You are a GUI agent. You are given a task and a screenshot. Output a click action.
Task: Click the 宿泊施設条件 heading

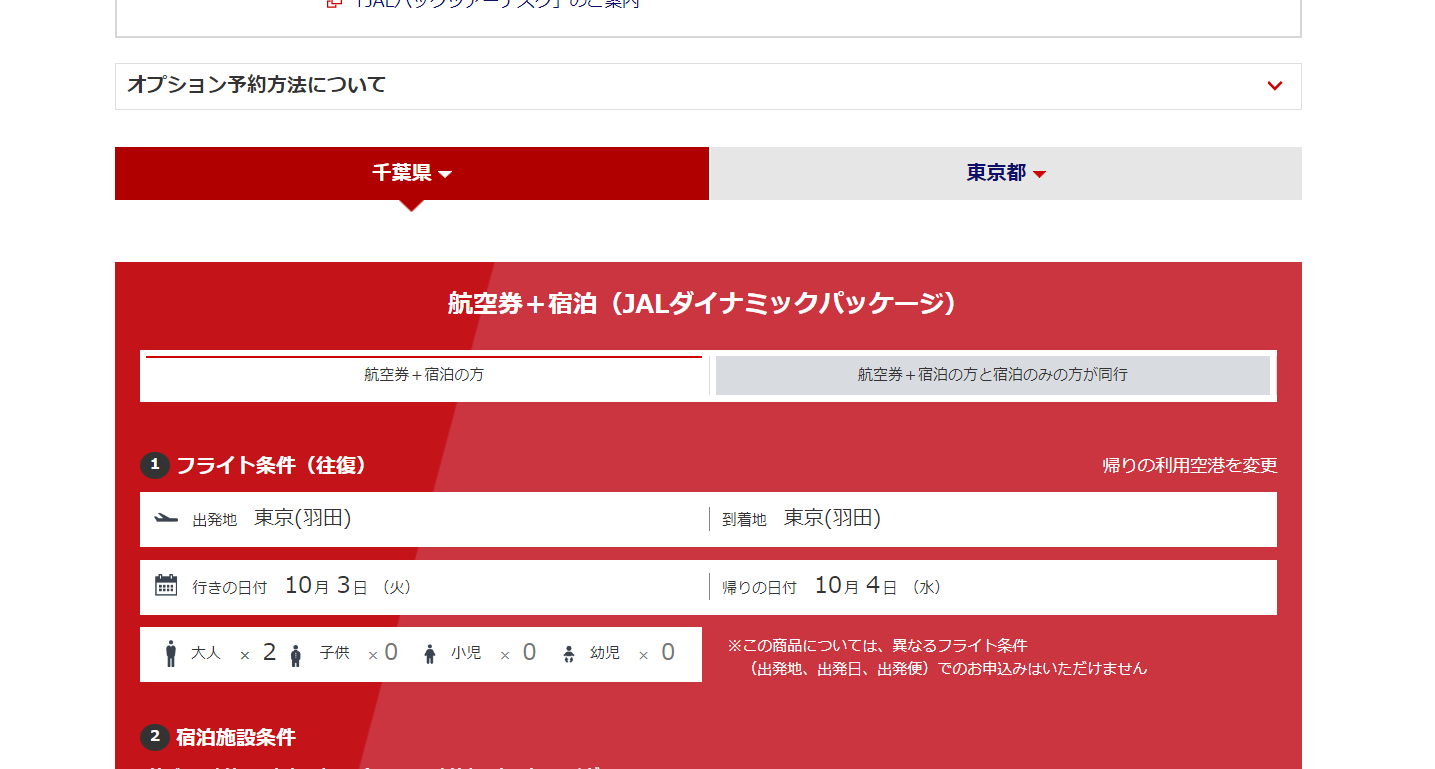[x=236, y=737]
